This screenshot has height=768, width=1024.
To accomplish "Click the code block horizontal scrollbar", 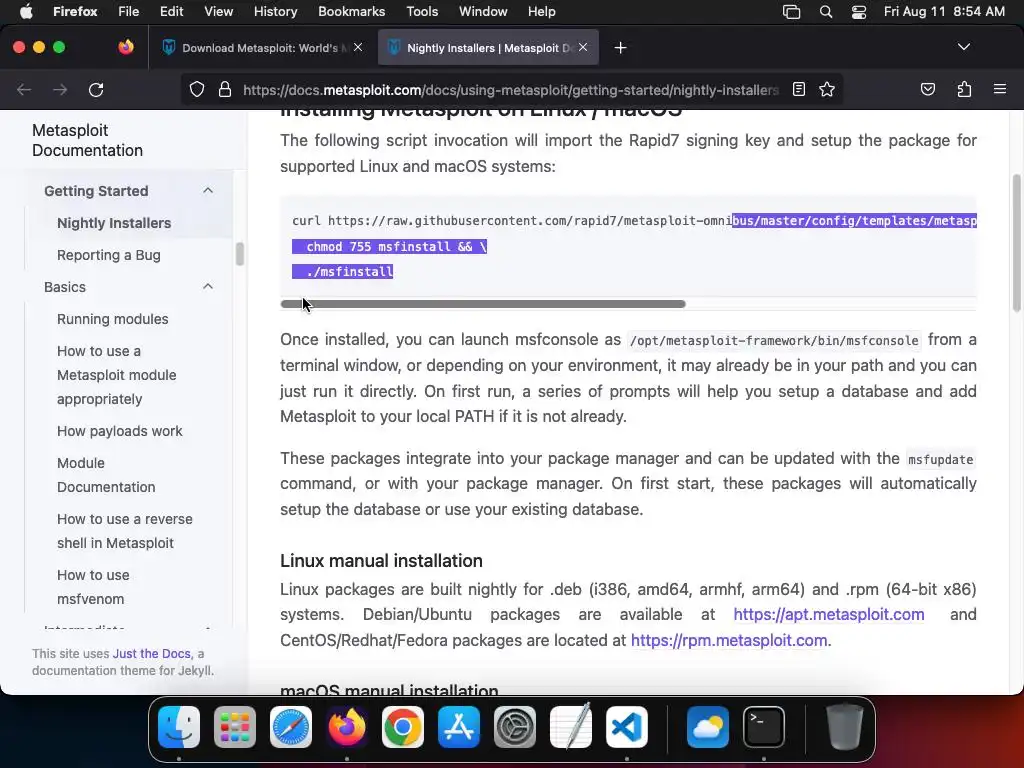I will (483, 304).
